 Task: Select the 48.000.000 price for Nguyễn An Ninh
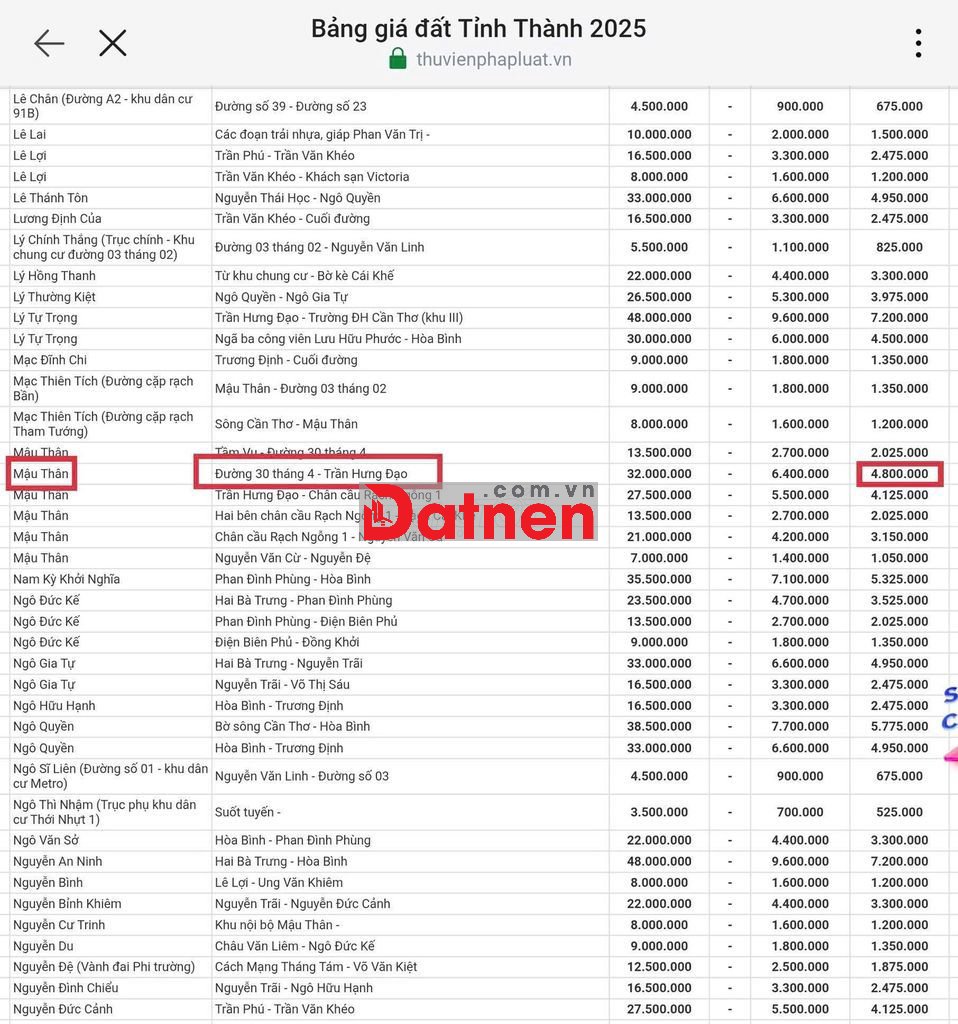point(660,861)
